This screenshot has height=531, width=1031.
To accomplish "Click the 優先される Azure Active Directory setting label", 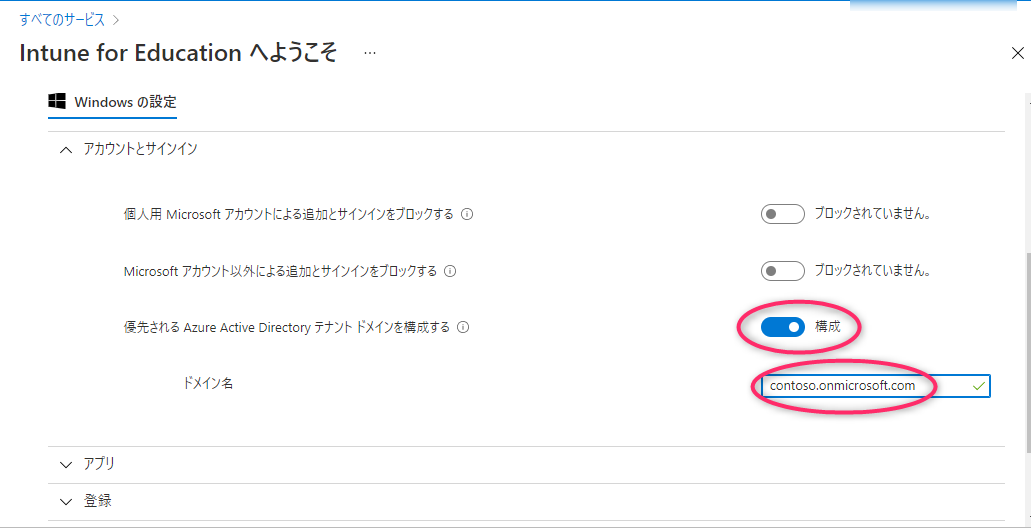I will pos(287,327).
